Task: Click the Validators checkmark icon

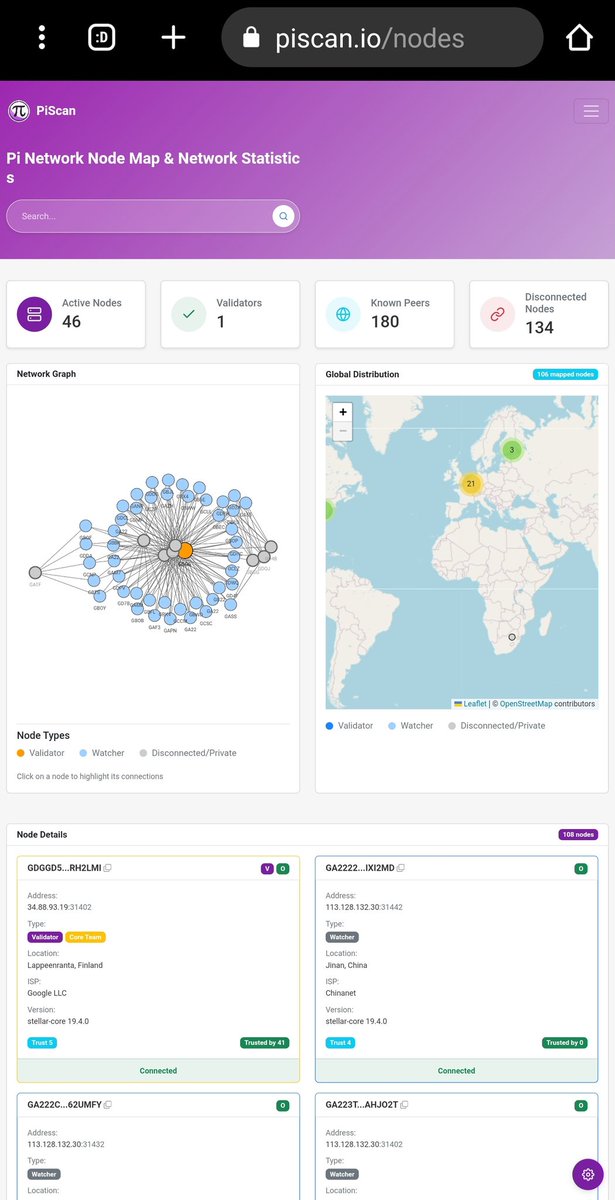Action: pyautogui.click(x=188, y=314)
